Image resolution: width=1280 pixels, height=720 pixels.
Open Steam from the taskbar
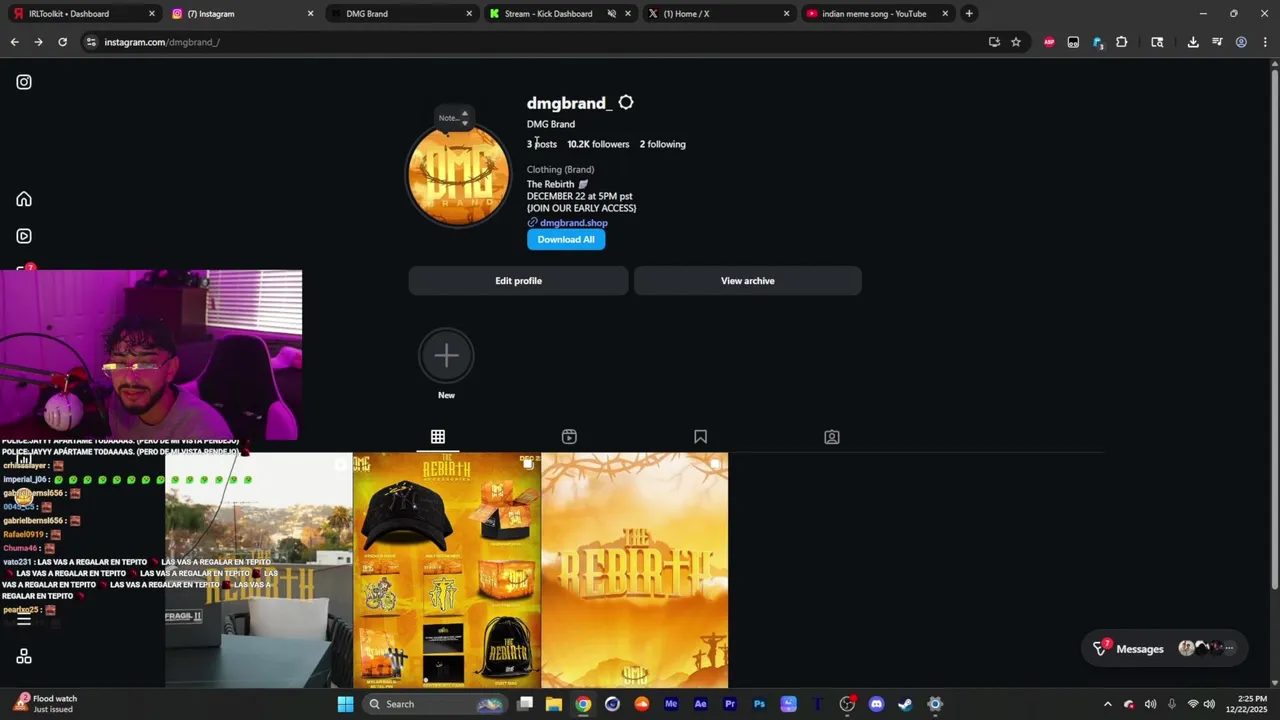[x=905, y=704]
